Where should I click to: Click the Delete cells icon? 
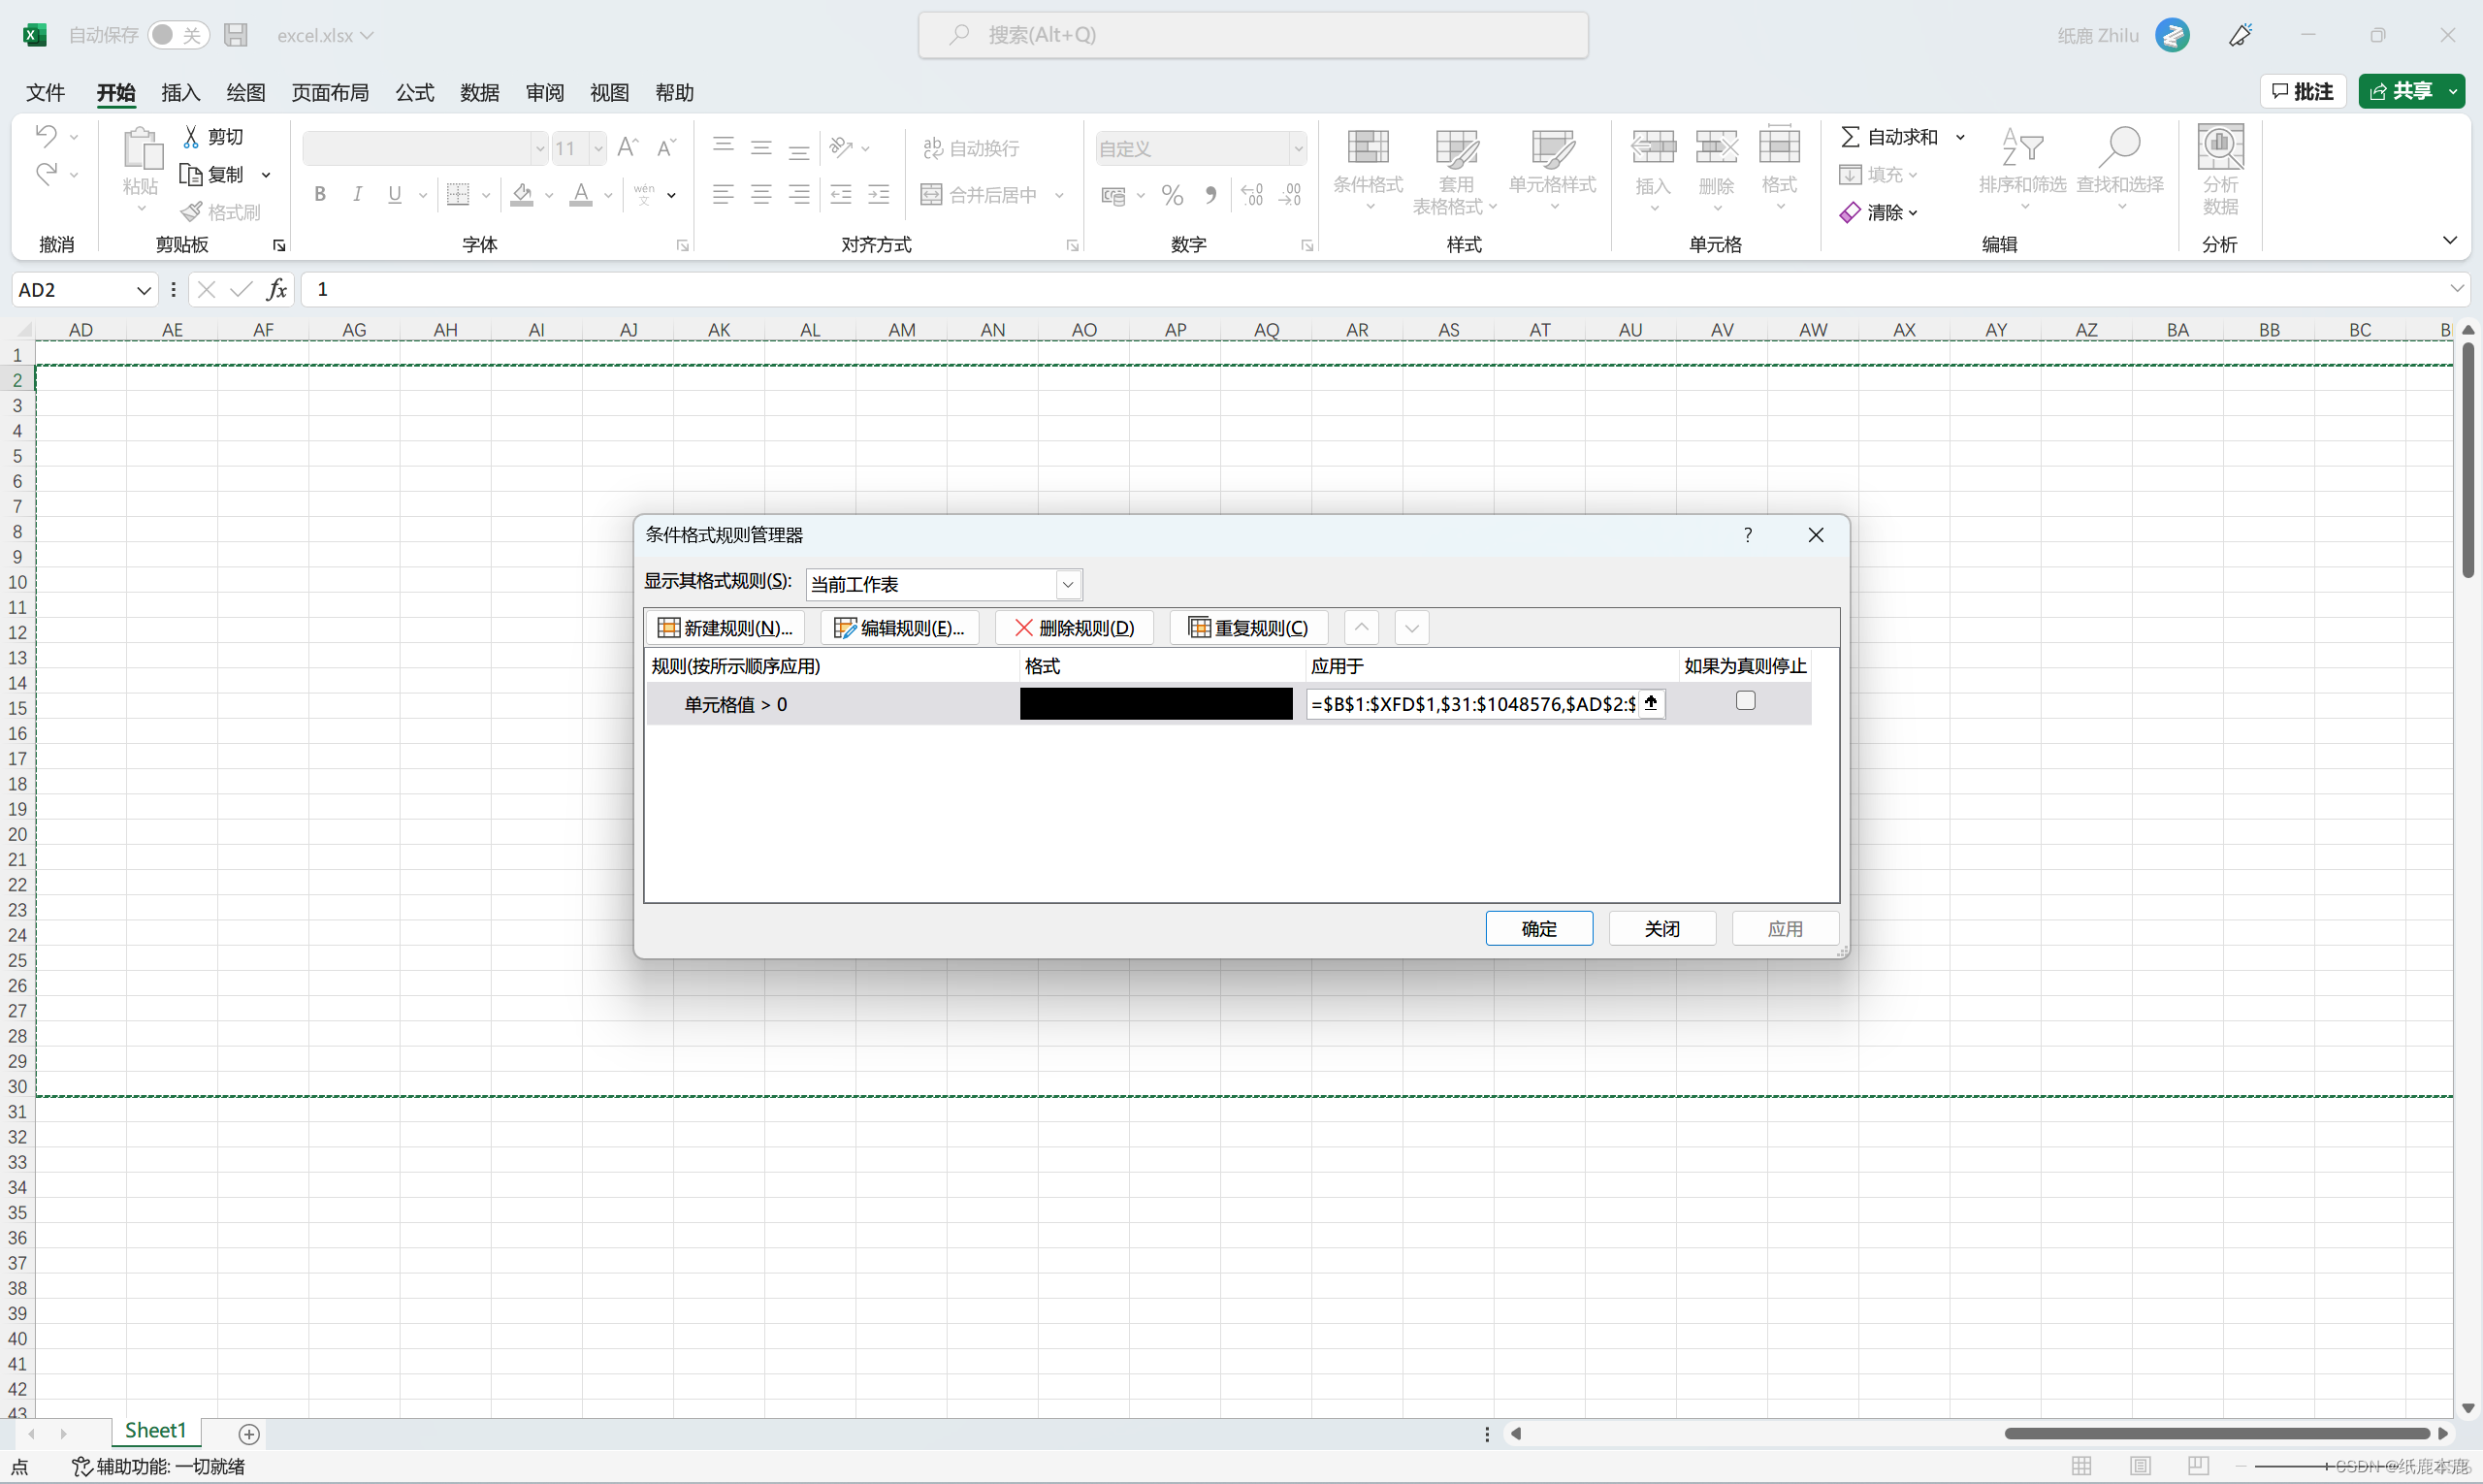[1716, 147]
